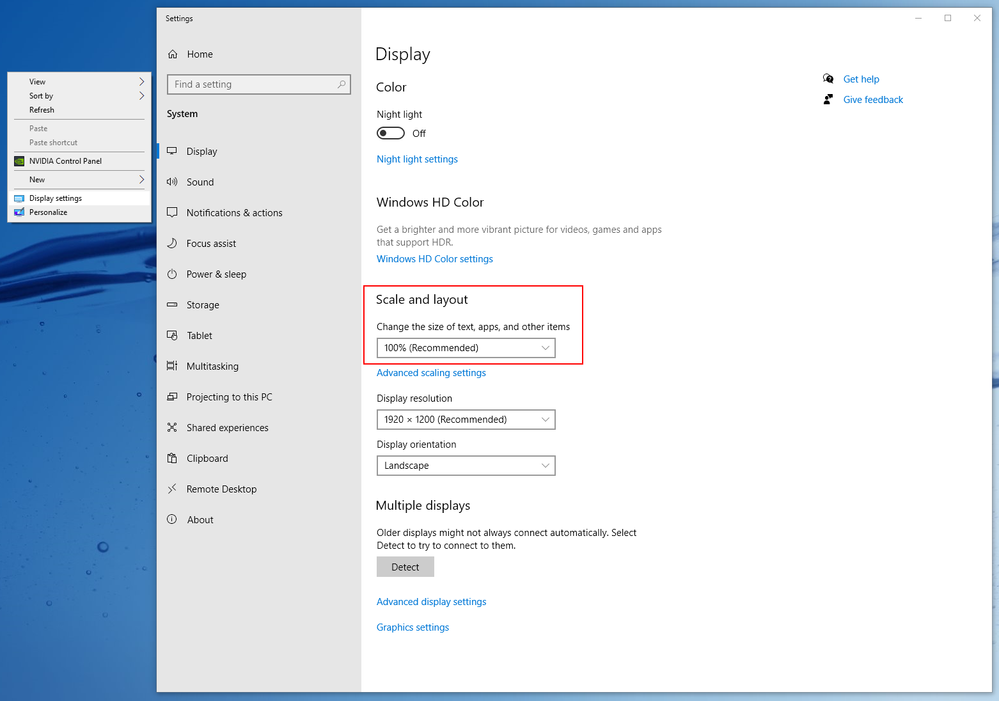This screenshot has height=701, width=999.
Task: Open the Storage settings page
Action: (259, 305)
